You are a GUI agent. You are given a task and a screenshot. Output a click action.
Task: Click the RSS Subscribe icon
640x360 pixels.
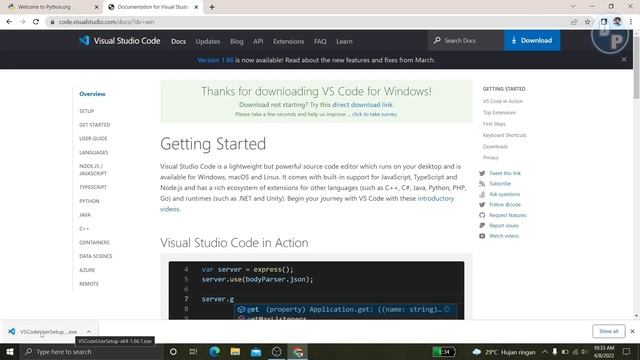482,184
